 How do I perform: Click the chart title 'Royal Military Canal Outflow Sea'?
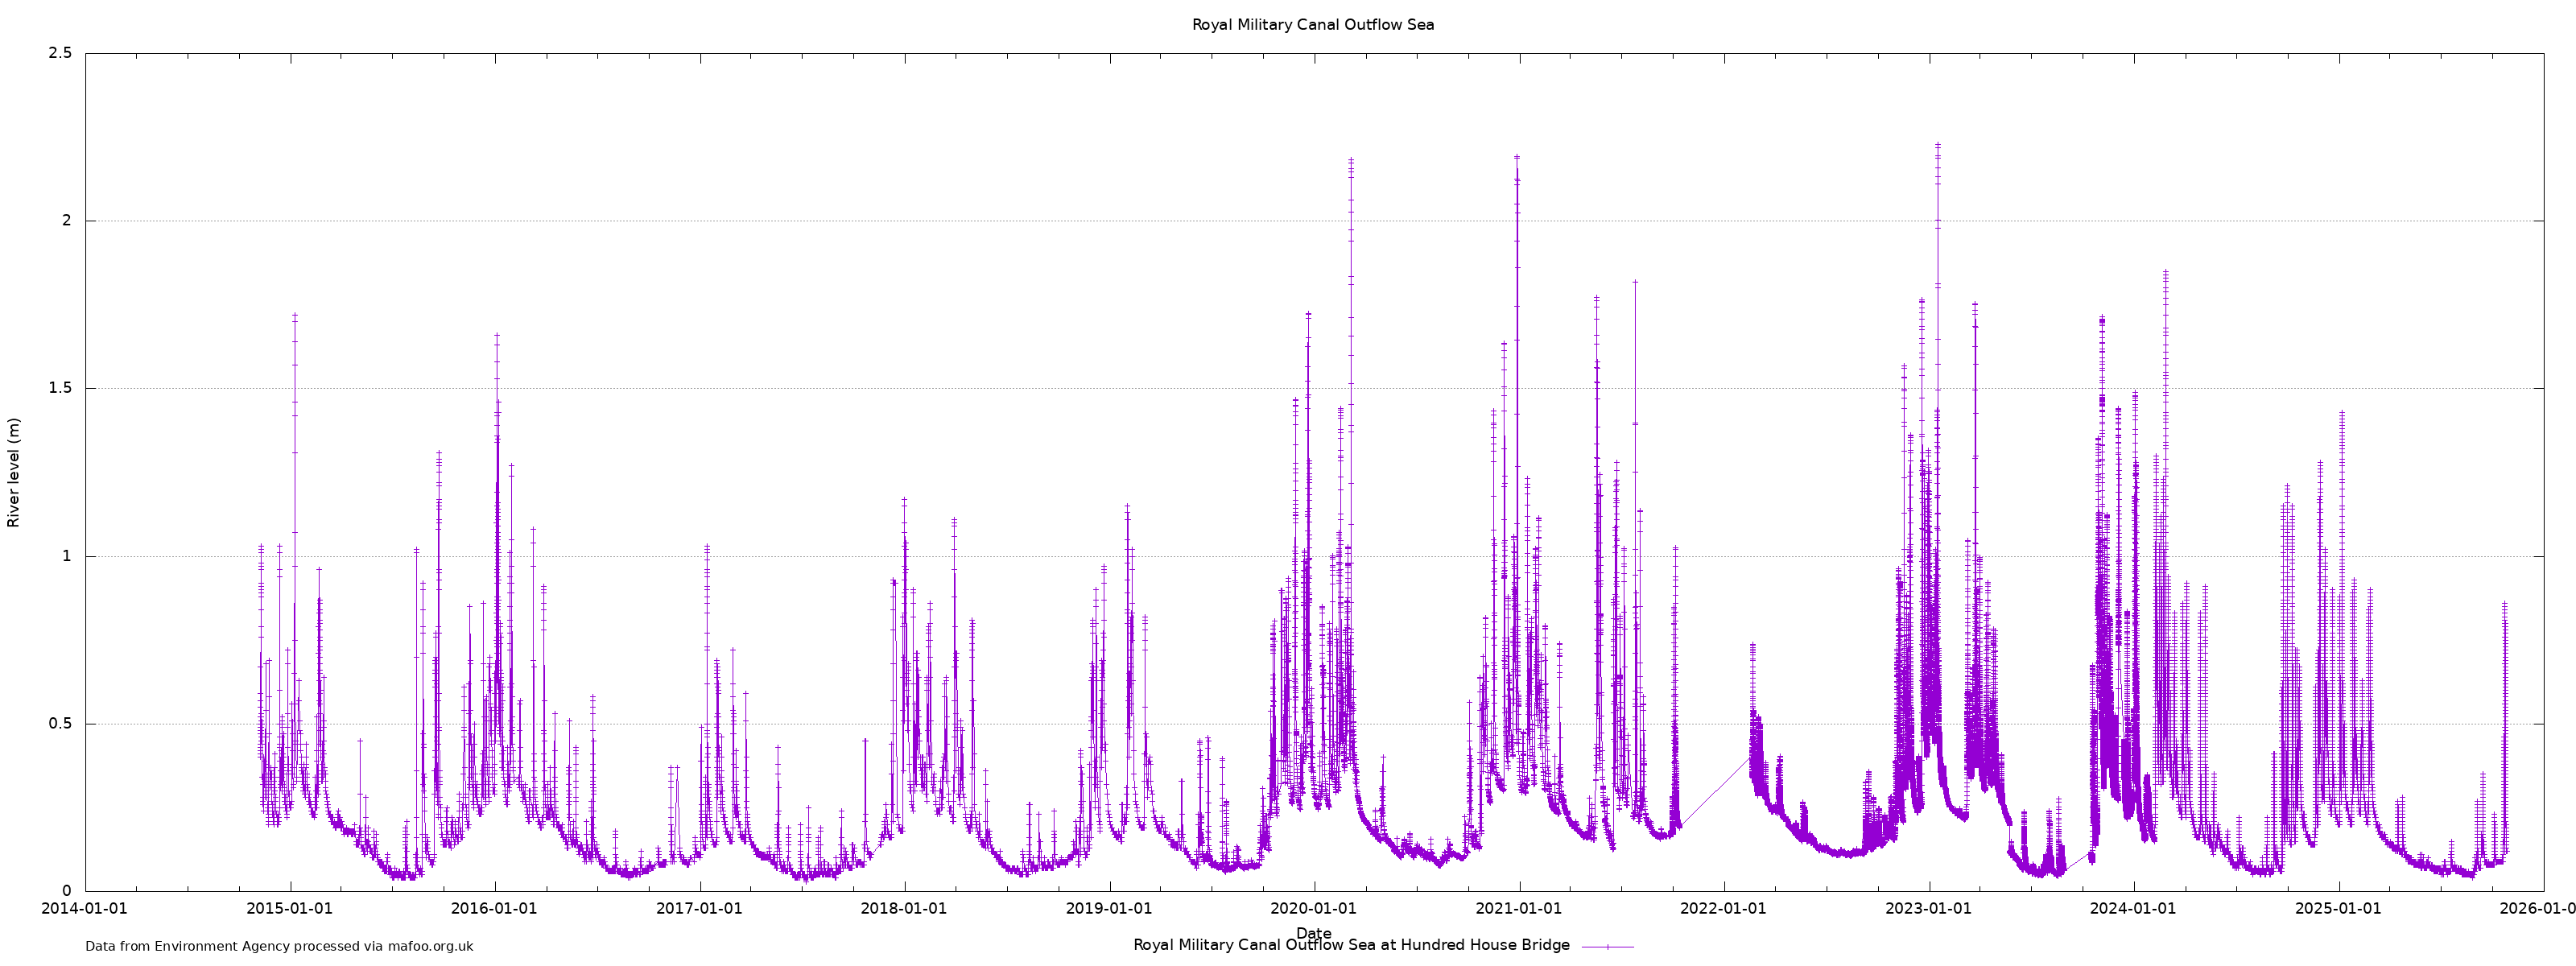point(1312,25)
